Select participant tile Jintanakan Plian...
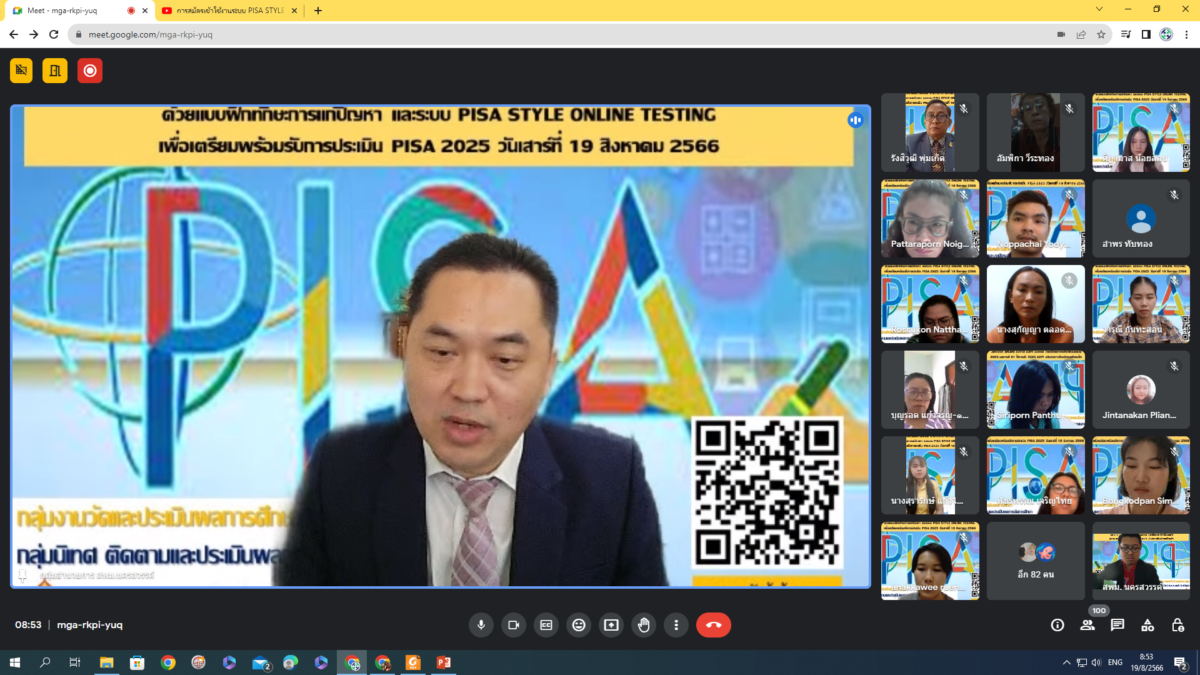This screenshot has width=1200, height=675. coord(1141,390)
